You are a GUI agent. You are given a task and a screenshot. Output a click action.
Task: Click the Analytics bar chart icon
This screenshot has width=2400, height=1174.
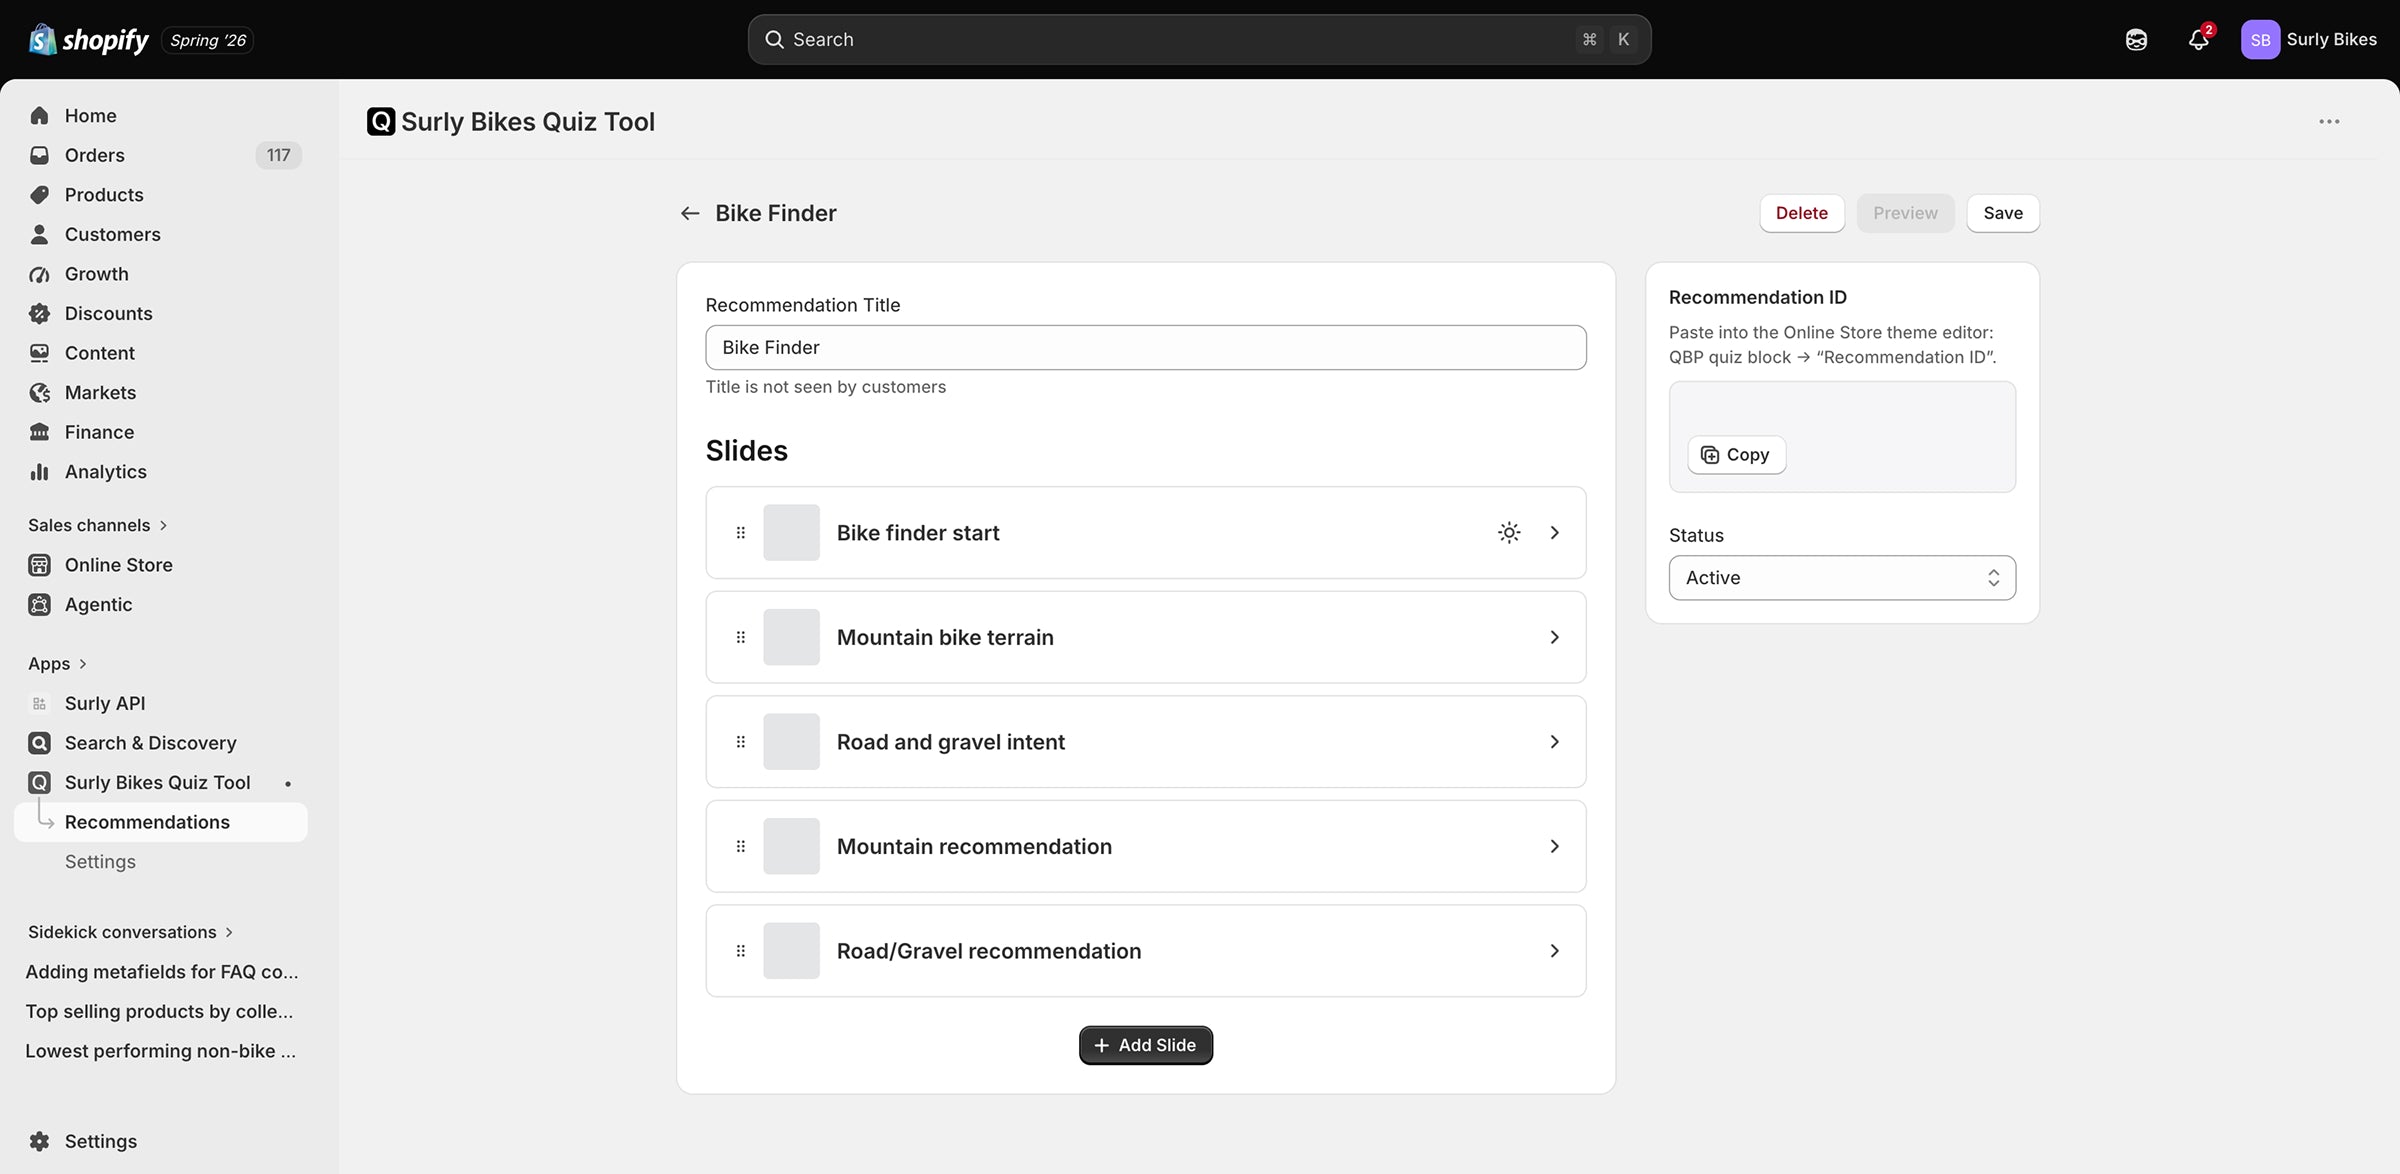point(39,472)
